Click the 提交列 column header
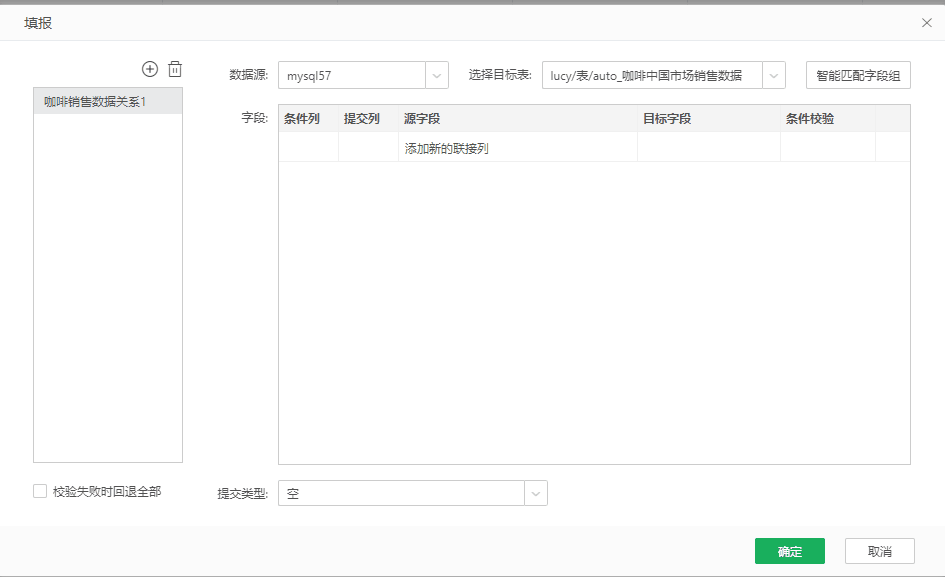945x577 pixels. point(362,118)
